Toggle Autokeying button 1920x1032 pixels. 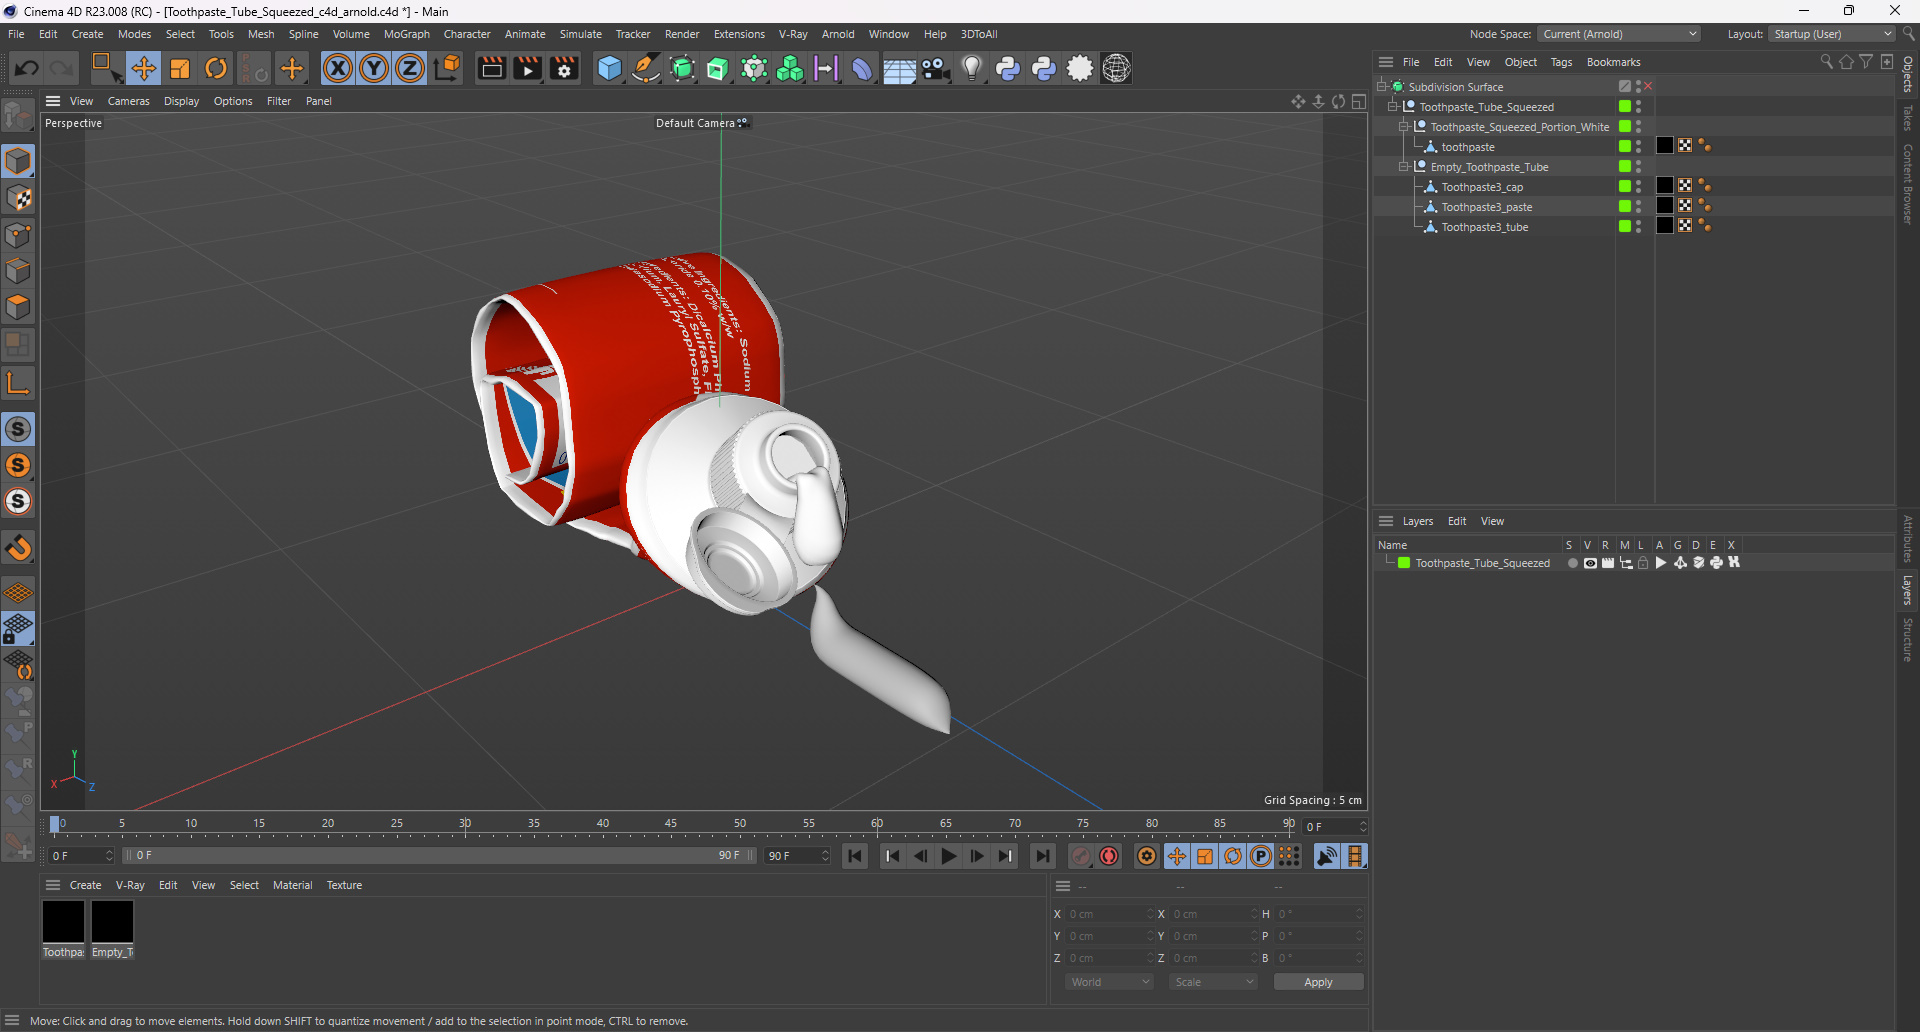(1109, 856)
